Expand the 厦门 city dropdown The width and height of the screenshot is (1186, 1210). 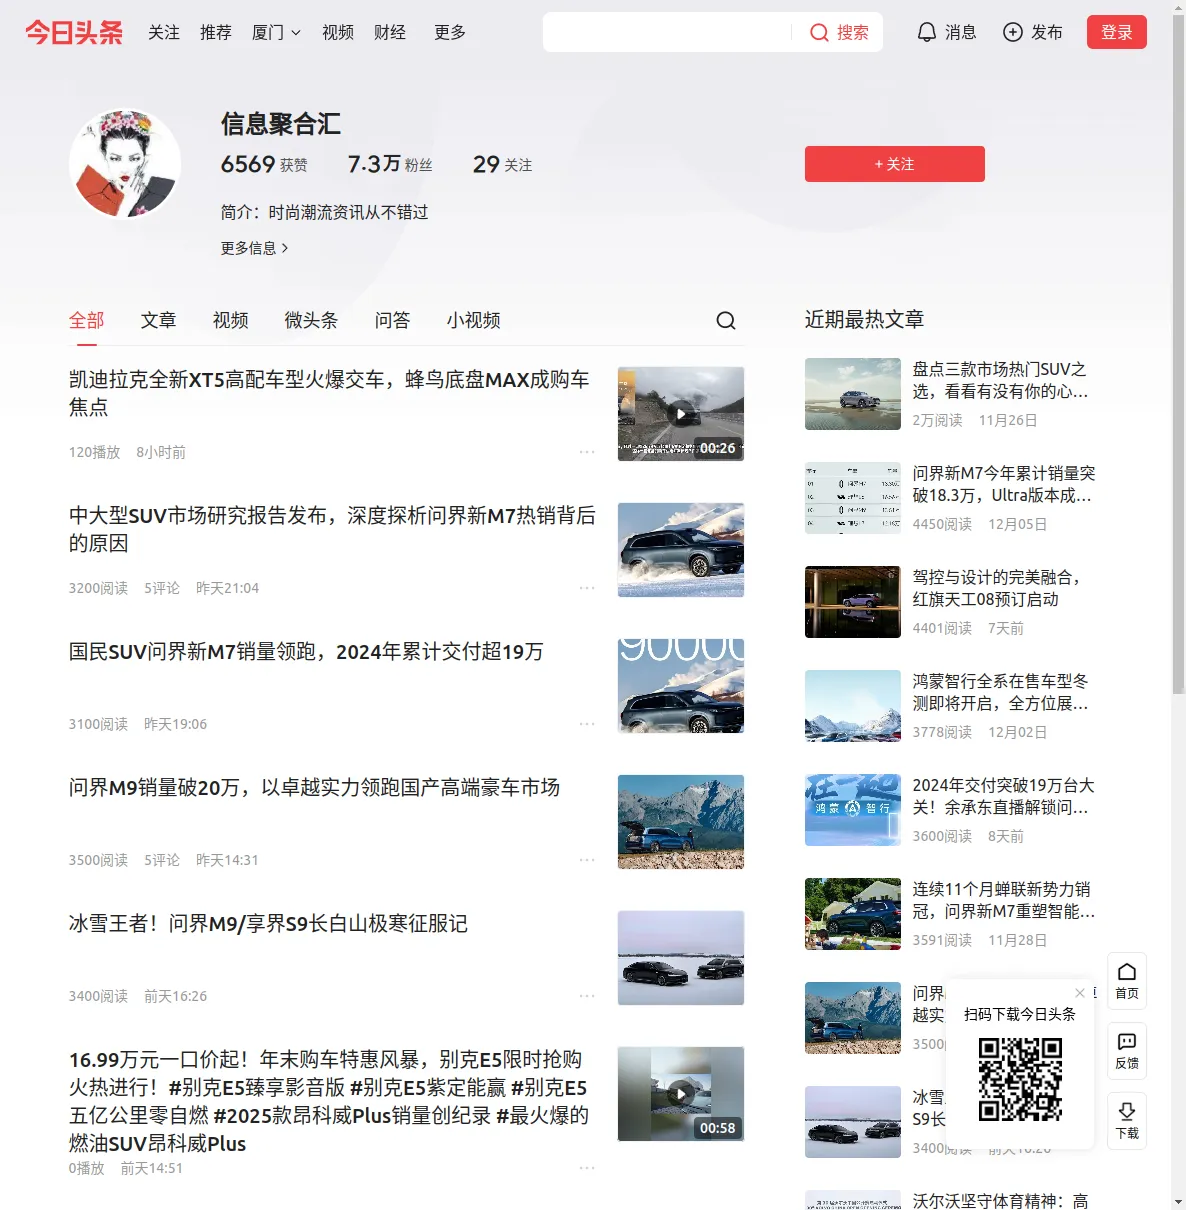coord(276,32)
